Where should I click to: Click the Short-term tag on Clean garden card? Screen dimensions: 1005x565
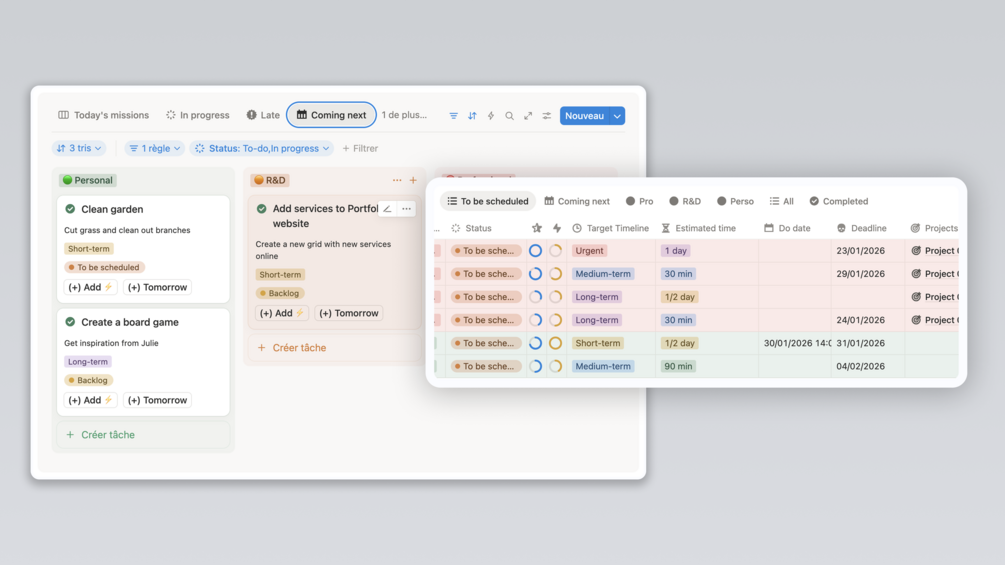point(88,249)
